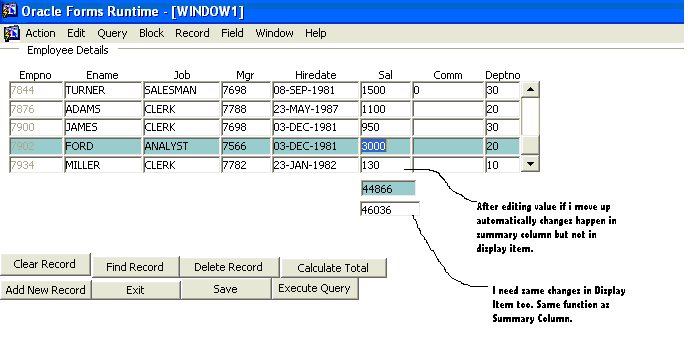Click the Mgr field 7782
This screenshot has height=360, width=688.
point(246,165)
